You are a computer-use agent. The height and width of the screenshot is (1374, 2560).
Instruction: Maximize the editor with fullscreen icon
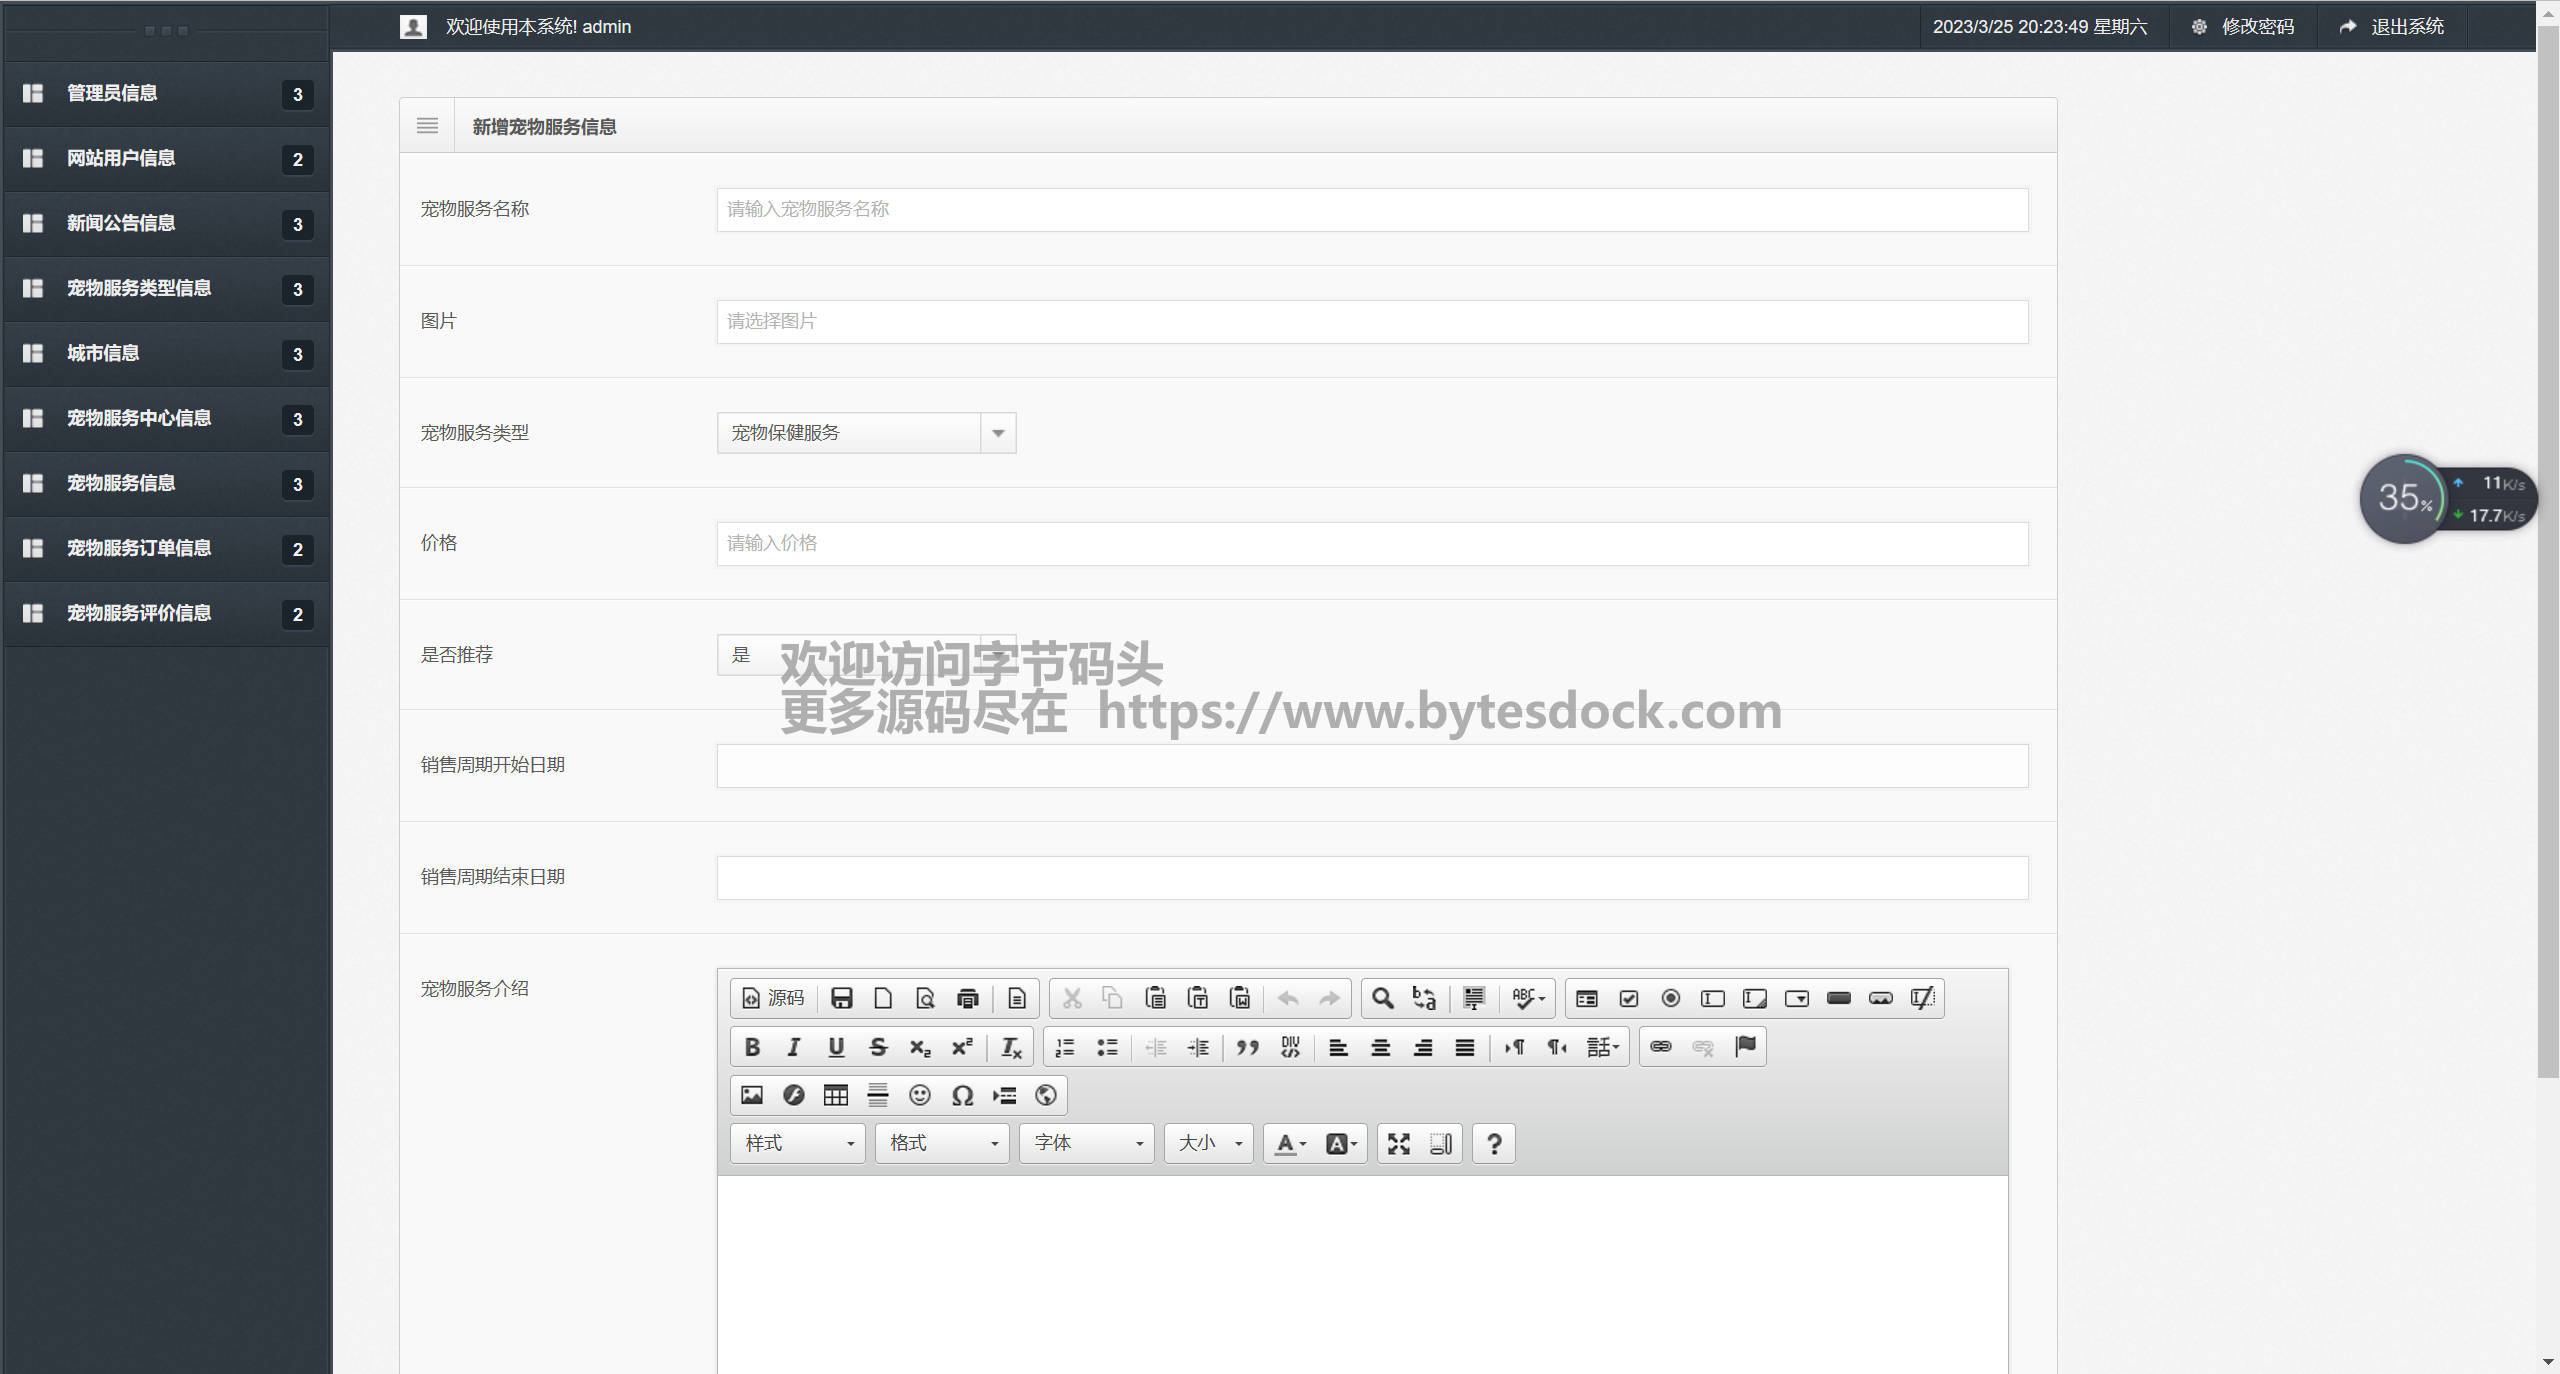1398,1143
